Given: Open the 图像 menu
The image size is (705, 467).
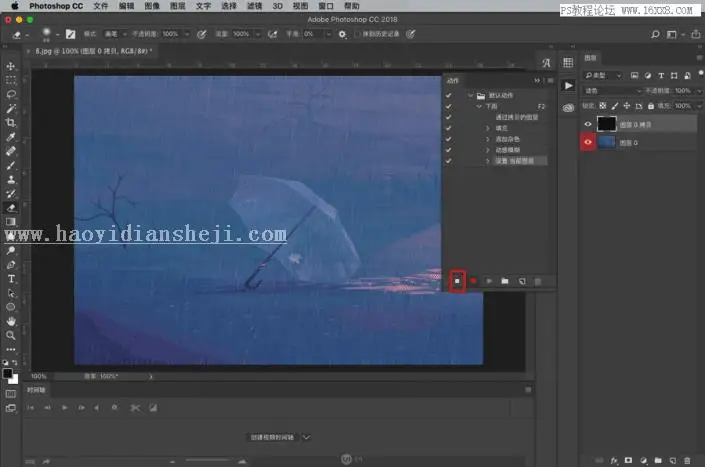Looking at the screenshot, I should (x=152, y=6).
